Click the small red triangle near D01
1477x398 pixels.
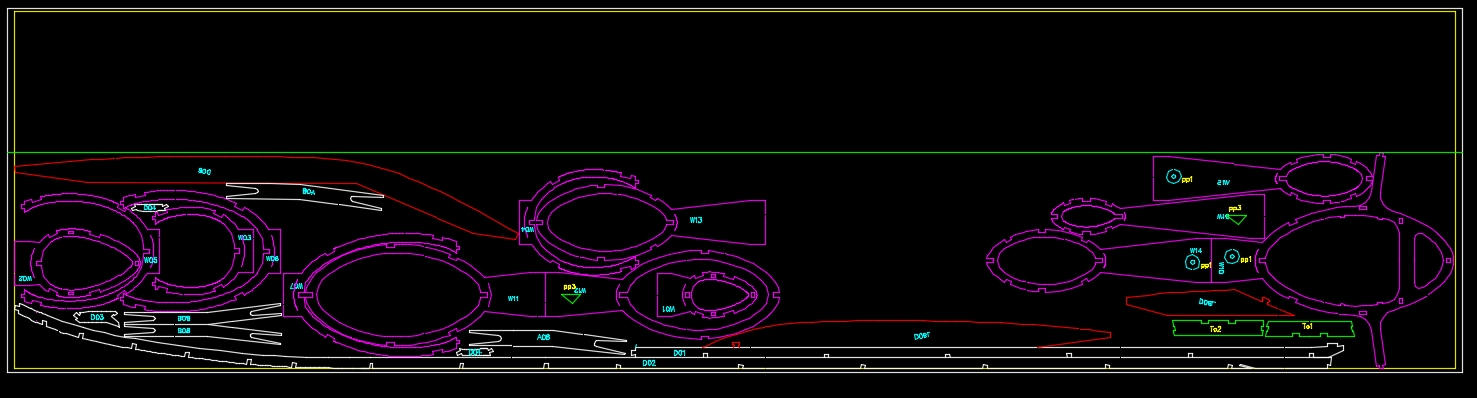[x=736, y=345]
